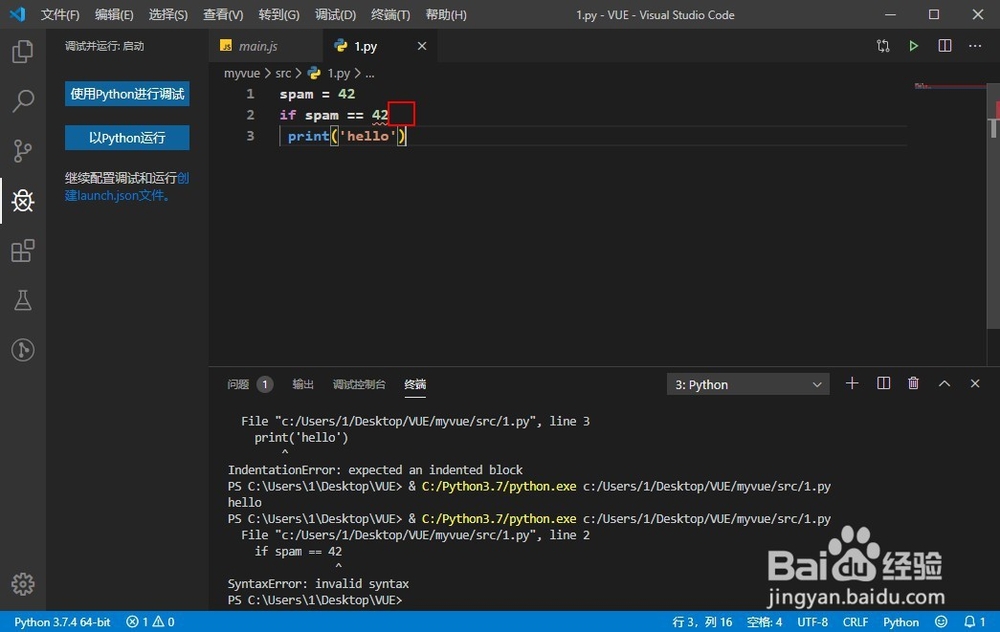
Task: Click the compare changes icon in editor toolbar
Action: tap(883, 46)
